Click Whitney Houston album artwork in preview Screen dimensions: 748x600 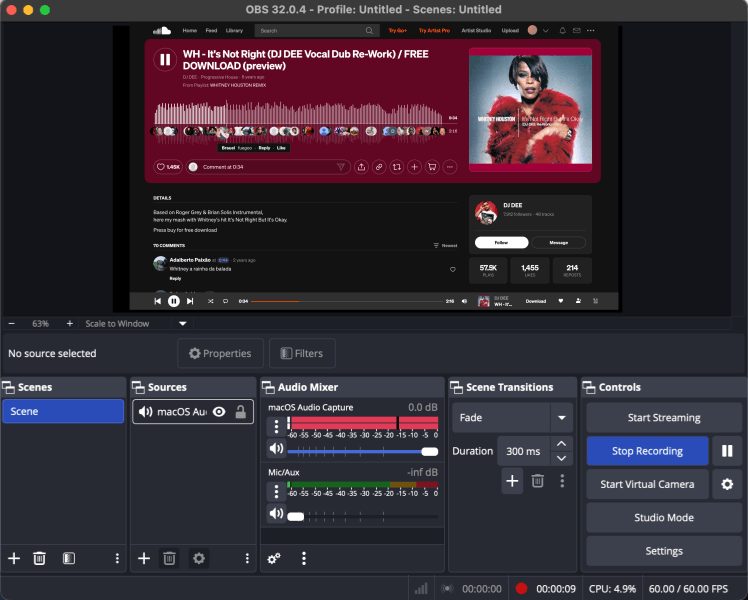click(530, 109)
